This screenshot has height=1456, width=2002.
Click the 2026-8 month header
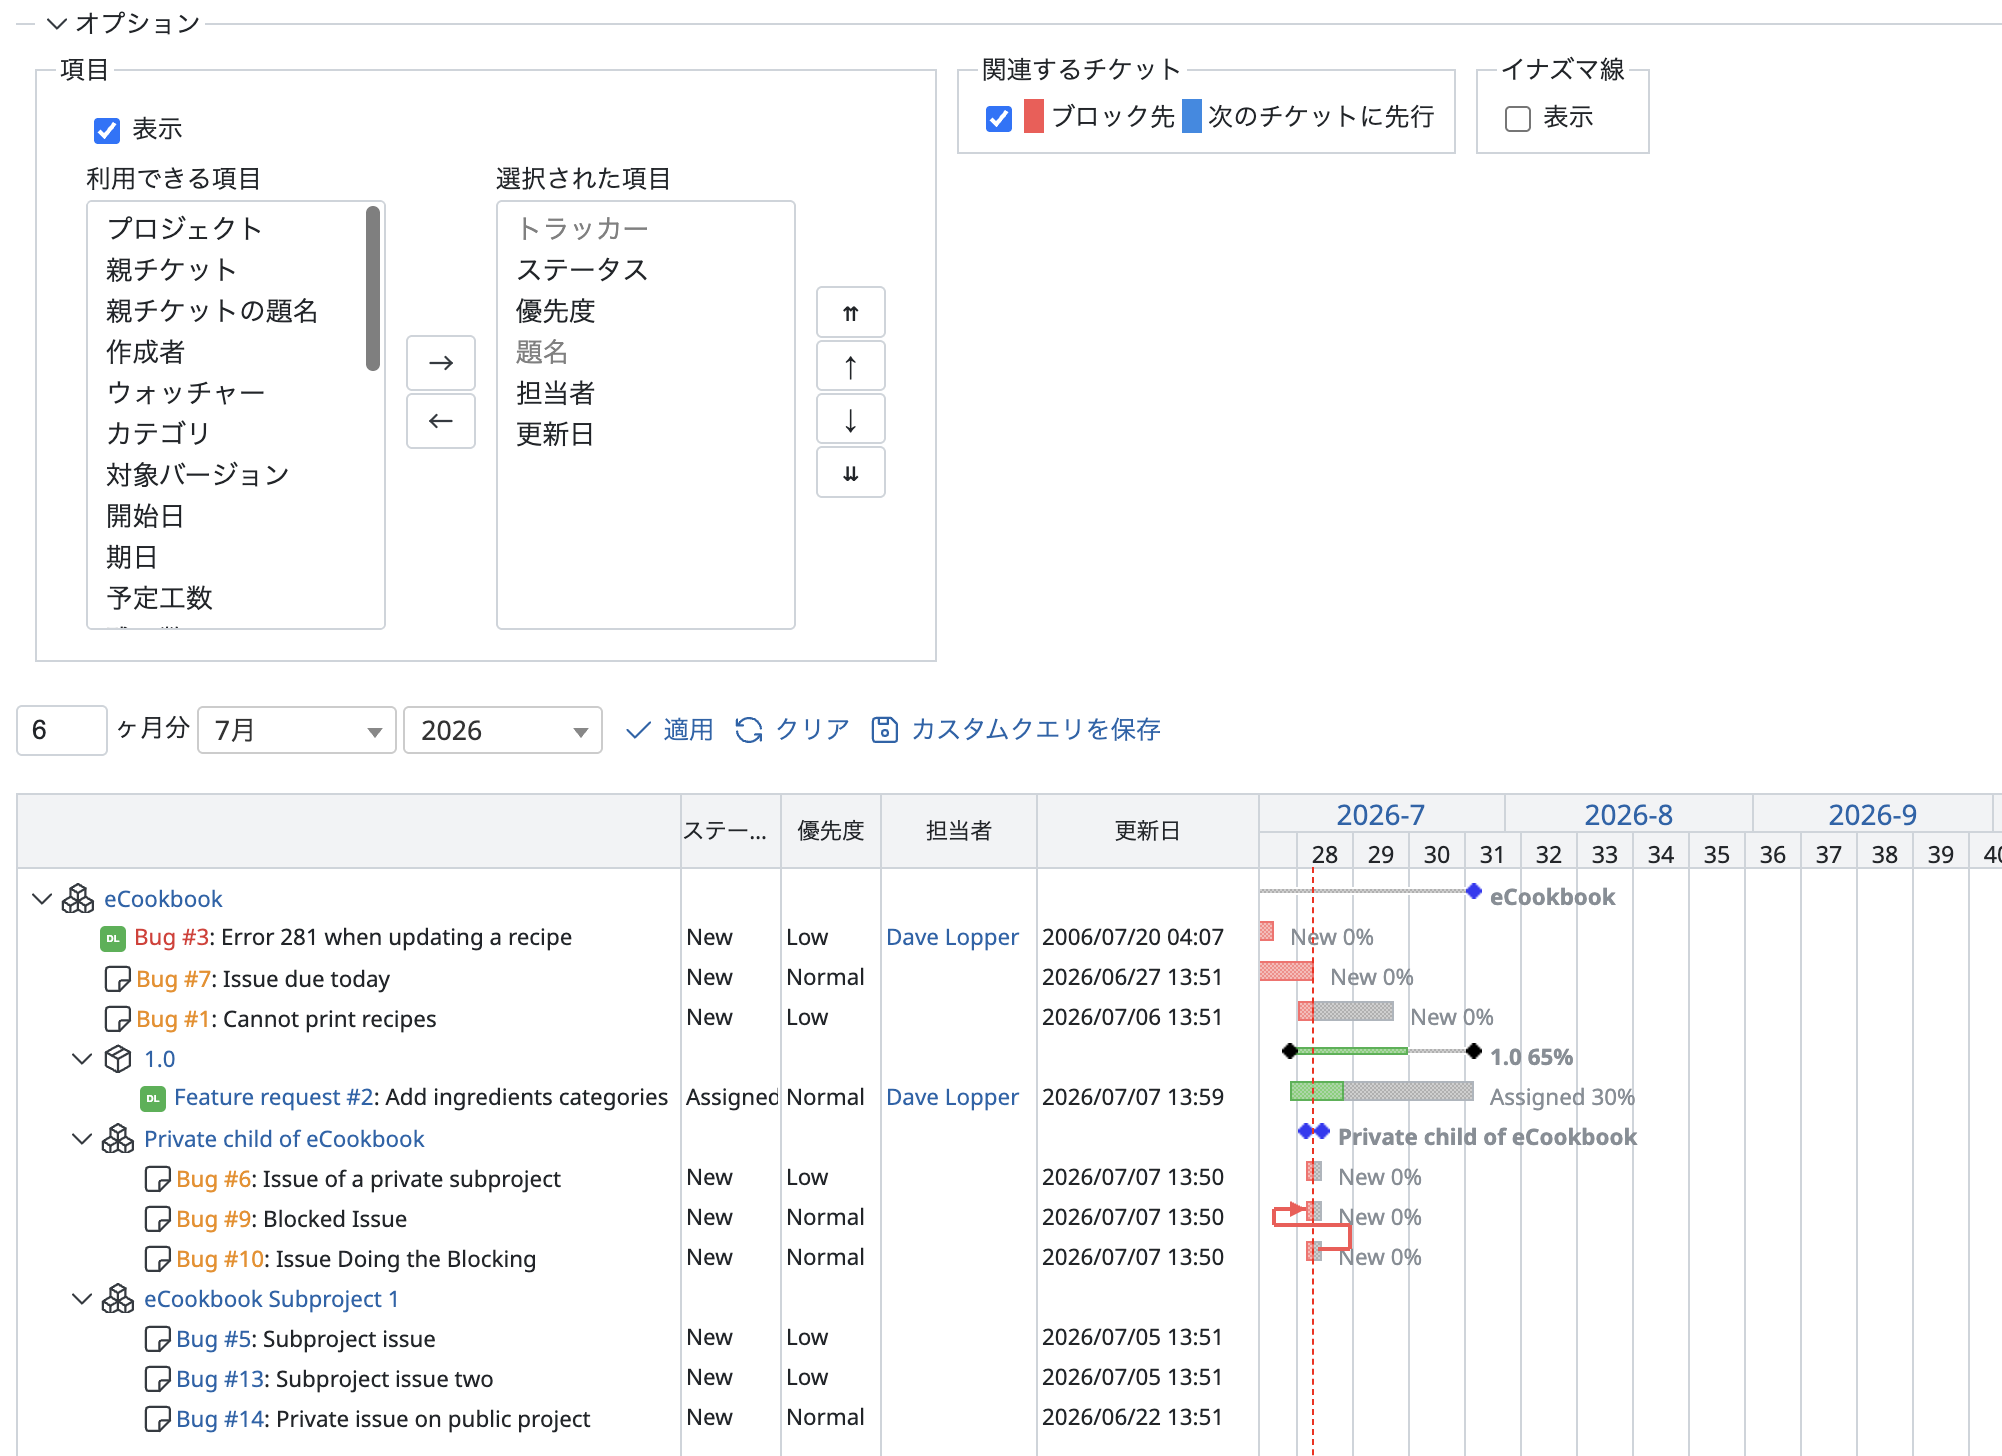(1628, 814)
